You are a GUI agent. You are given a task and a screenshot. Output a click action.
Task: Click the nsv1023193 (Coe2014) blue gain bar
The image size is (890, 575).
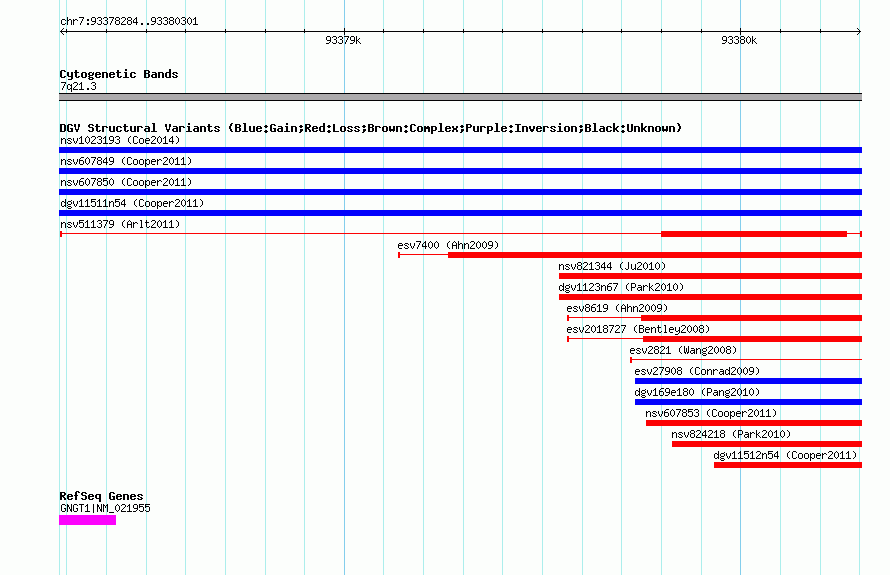pos(460,150)
